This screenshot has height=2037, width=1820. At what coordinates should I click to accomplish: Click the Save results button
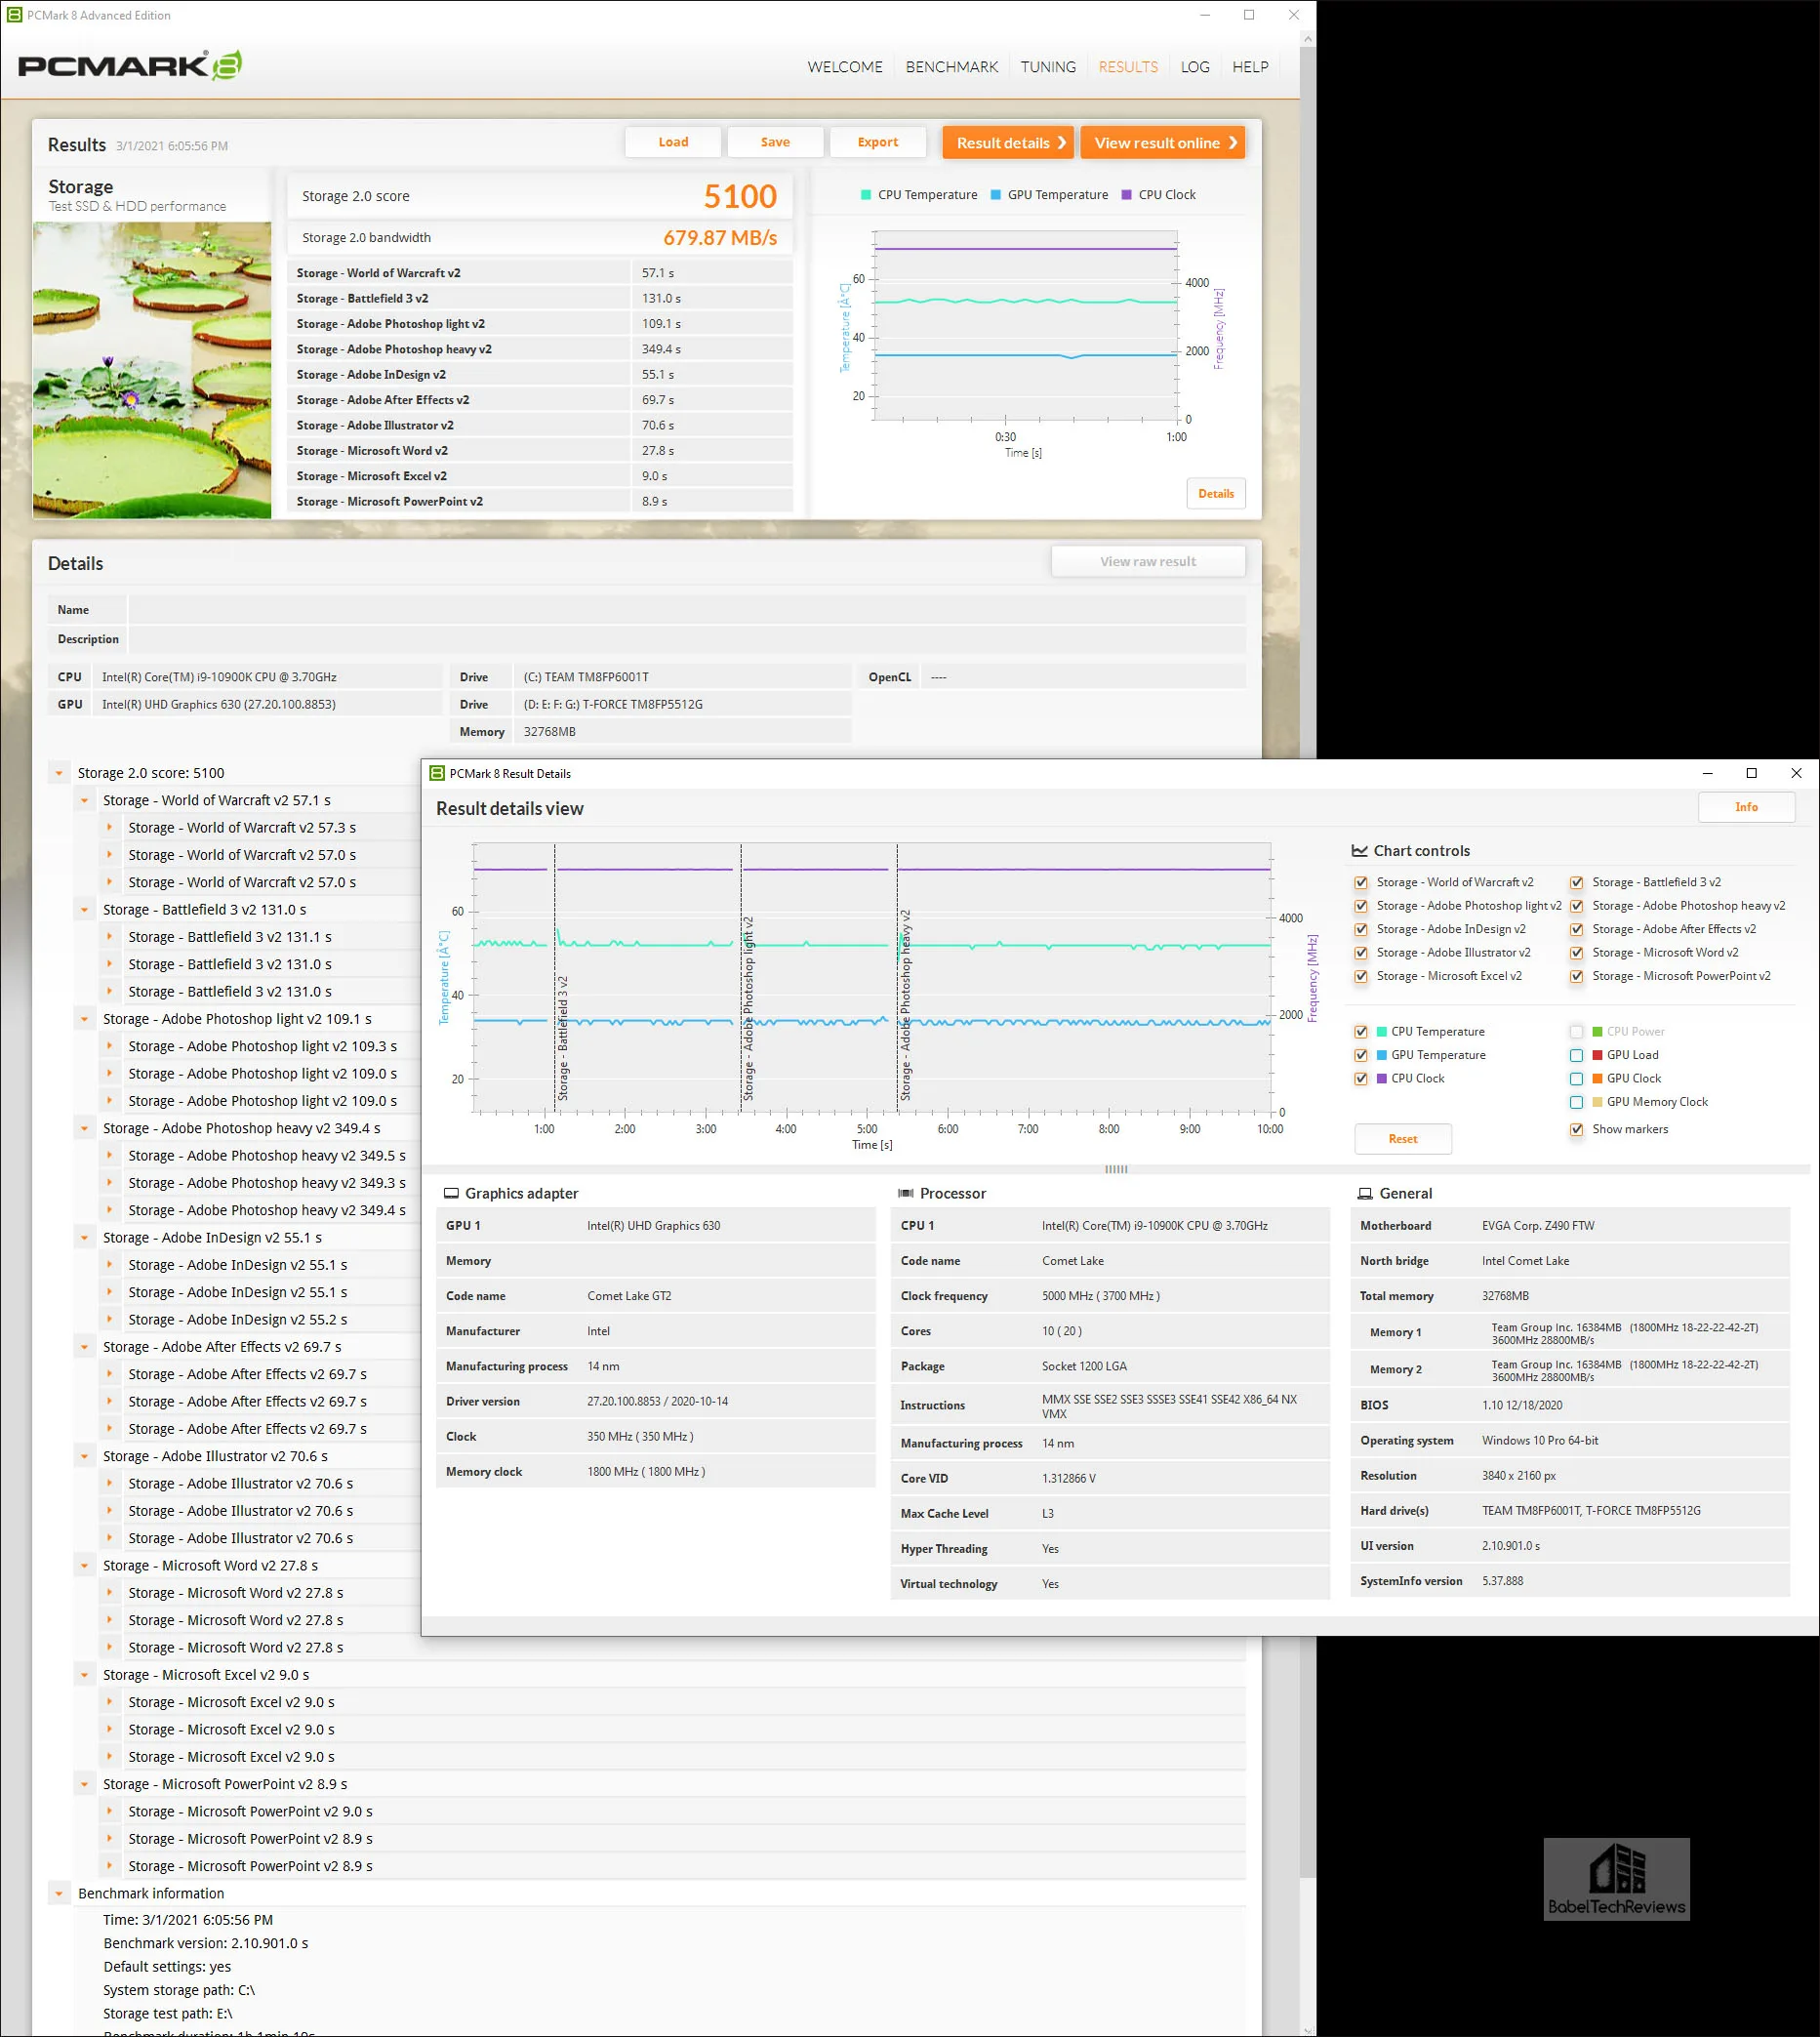pyautogui.click(x=775, y=142)
